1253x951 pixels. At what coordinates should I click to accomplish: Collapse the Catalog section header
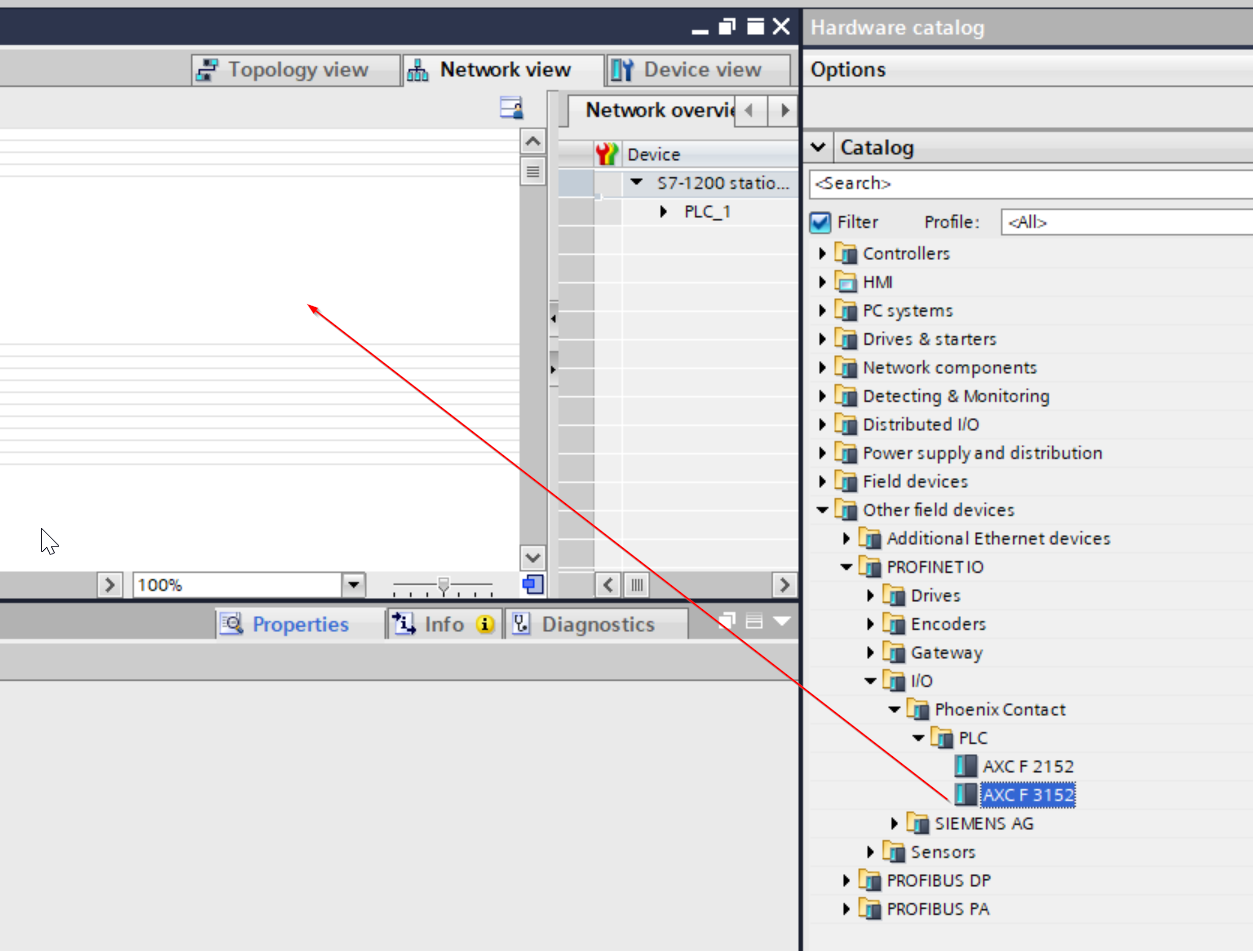(x=818, y=147)
